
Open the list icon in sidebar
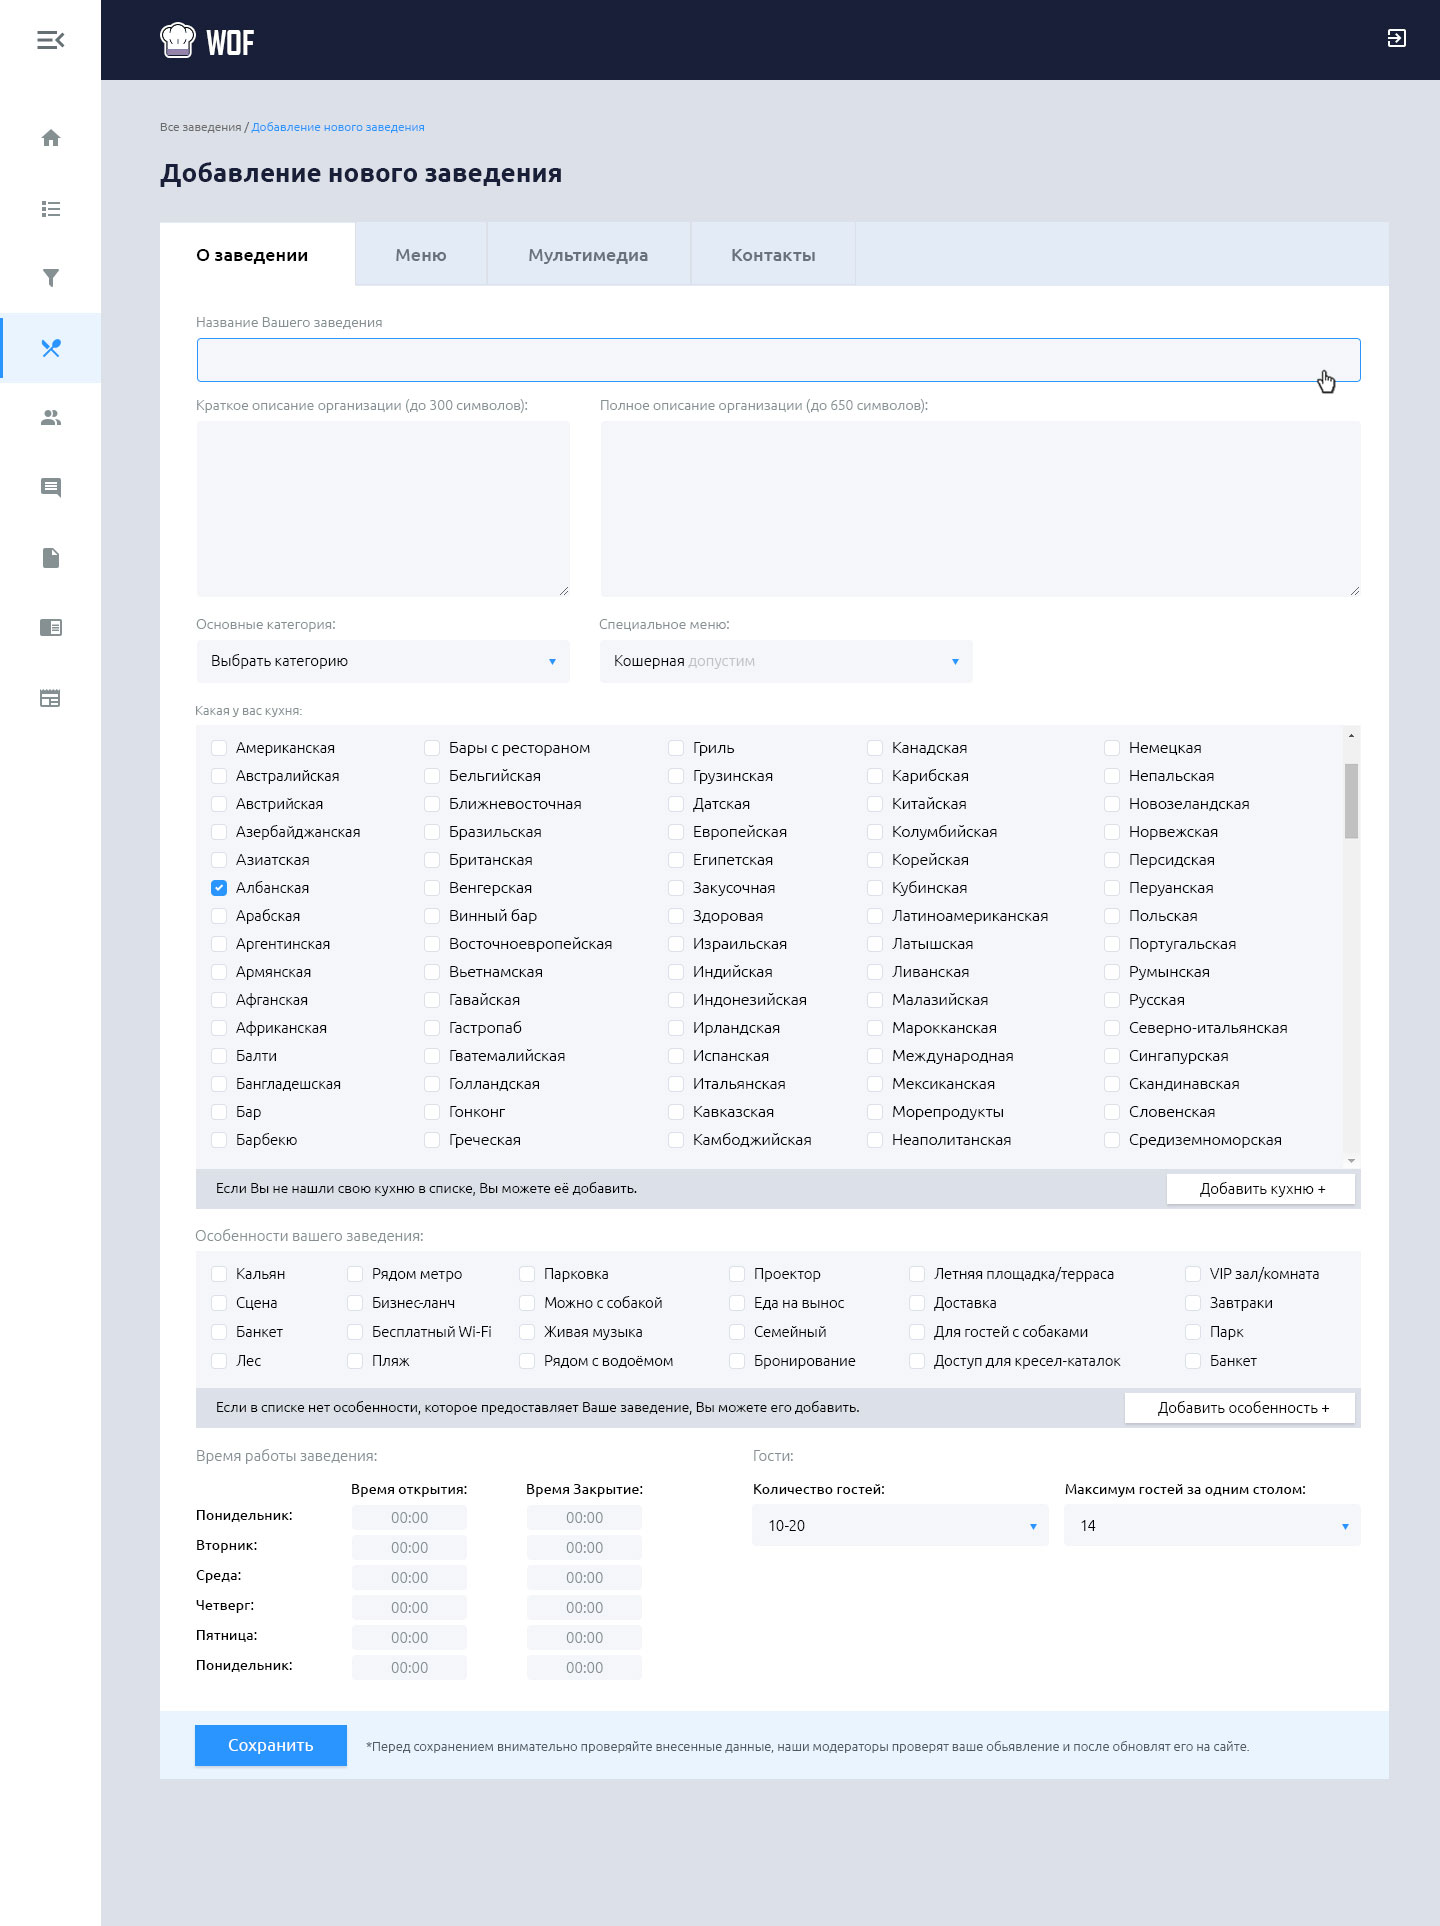[51, 209]
